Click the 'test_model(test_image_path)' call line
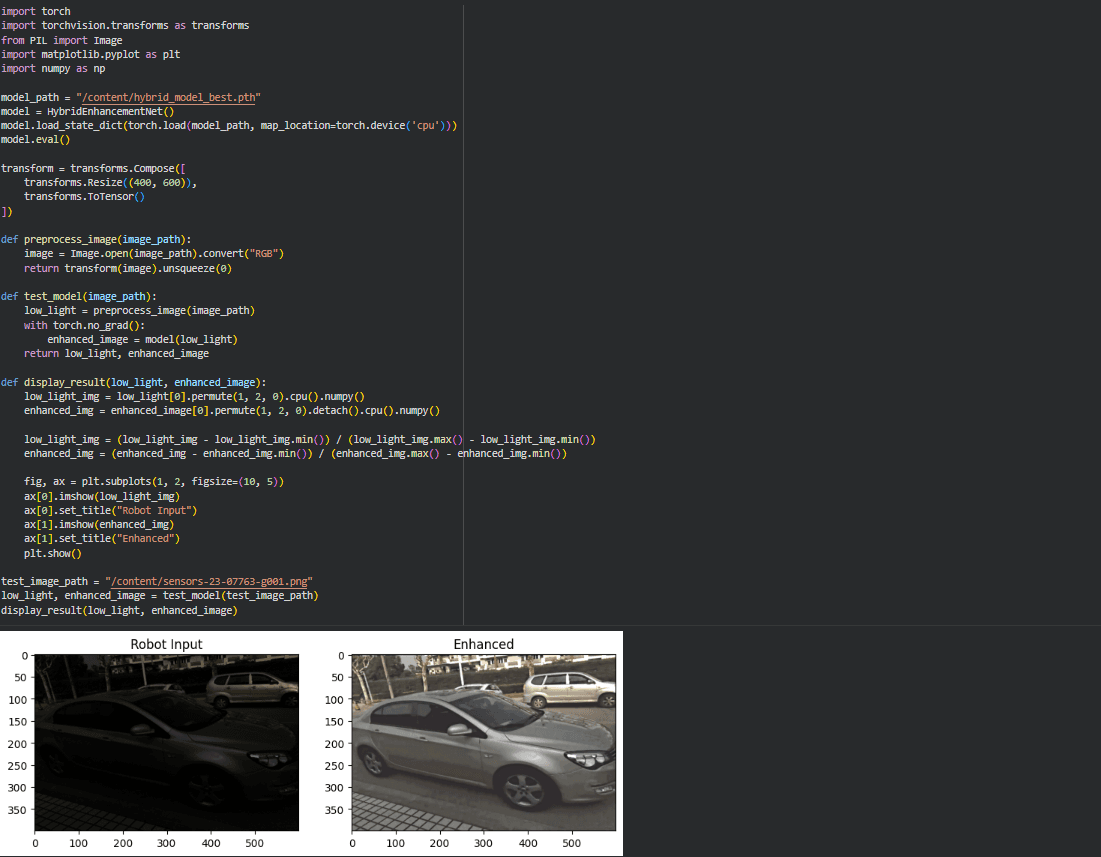This screenshot has height=857, width=1101. (159, 595)
